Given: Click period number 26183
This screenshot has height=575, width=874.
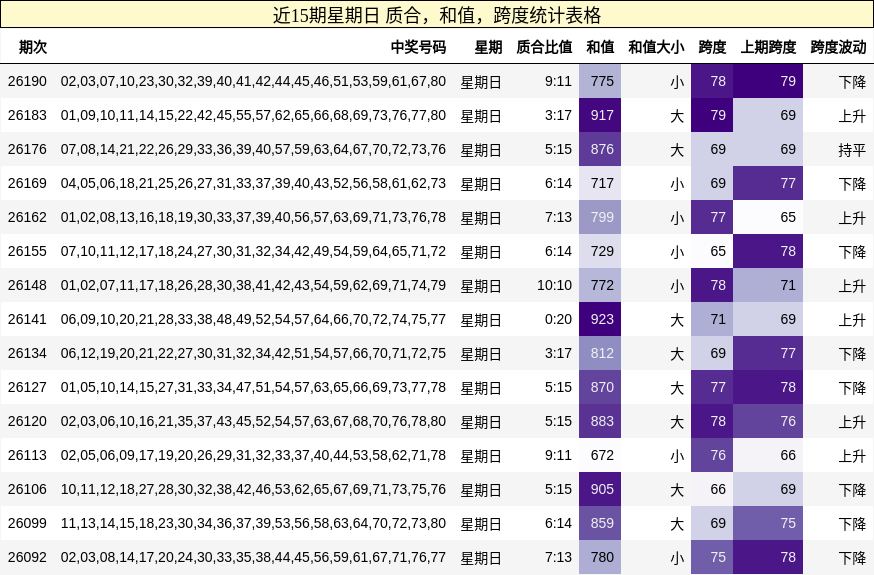Looking at the screenshot, I should [x=27, y=115].
